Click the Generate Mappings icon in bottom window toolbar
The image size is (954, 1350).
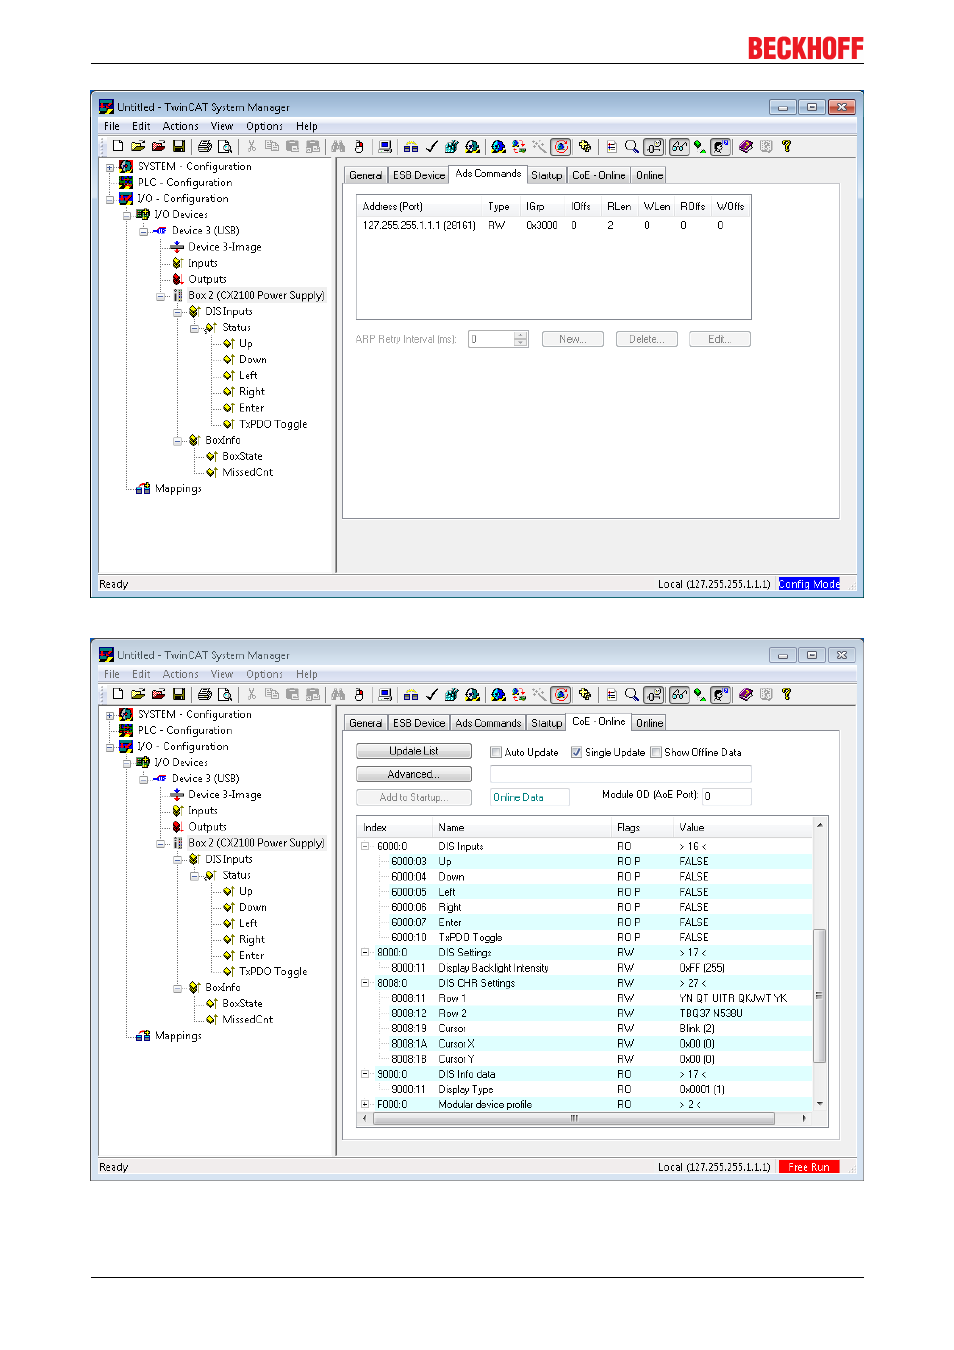click(411, 694)
